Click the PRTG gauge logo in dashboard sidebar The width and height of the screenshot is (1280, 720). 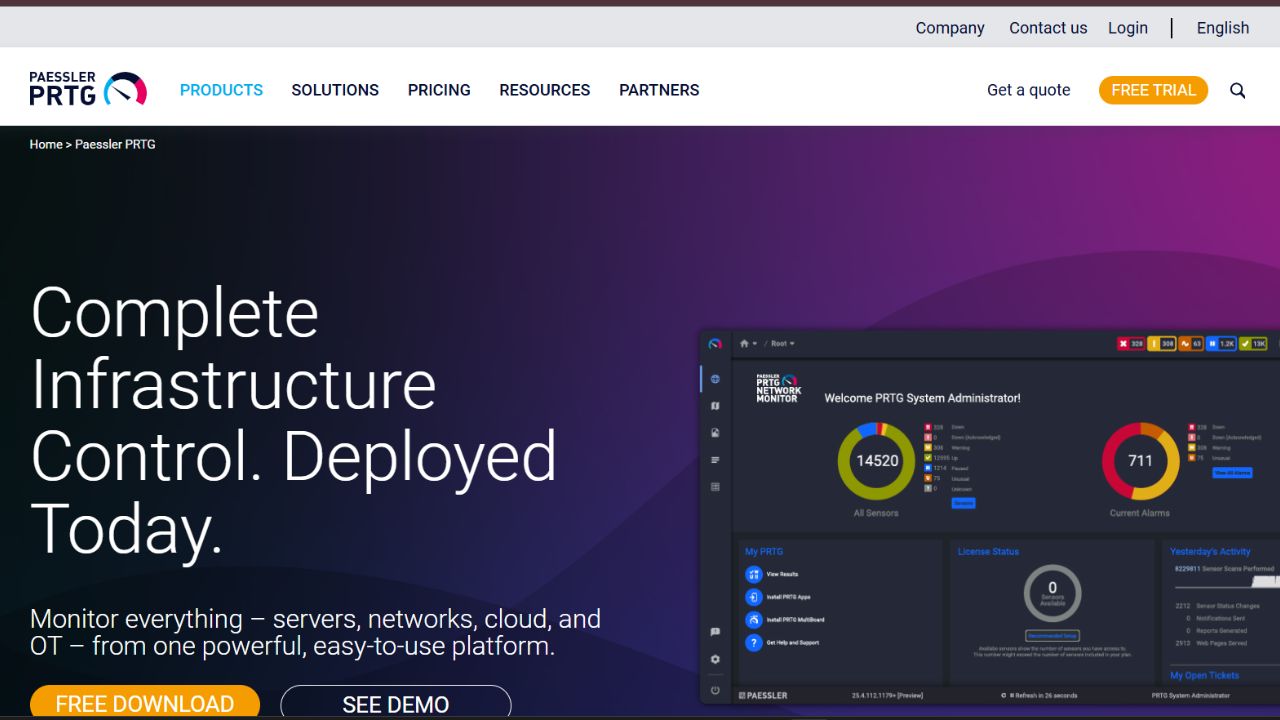[715, 344]
